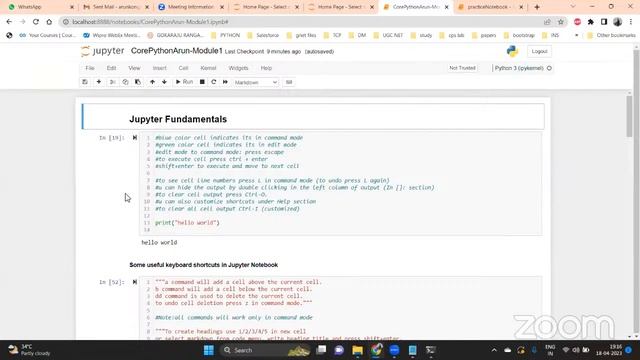Open File Explorer from the taskbar
The height and width of the screenshot is (360, 640).
tap(358, 350)
